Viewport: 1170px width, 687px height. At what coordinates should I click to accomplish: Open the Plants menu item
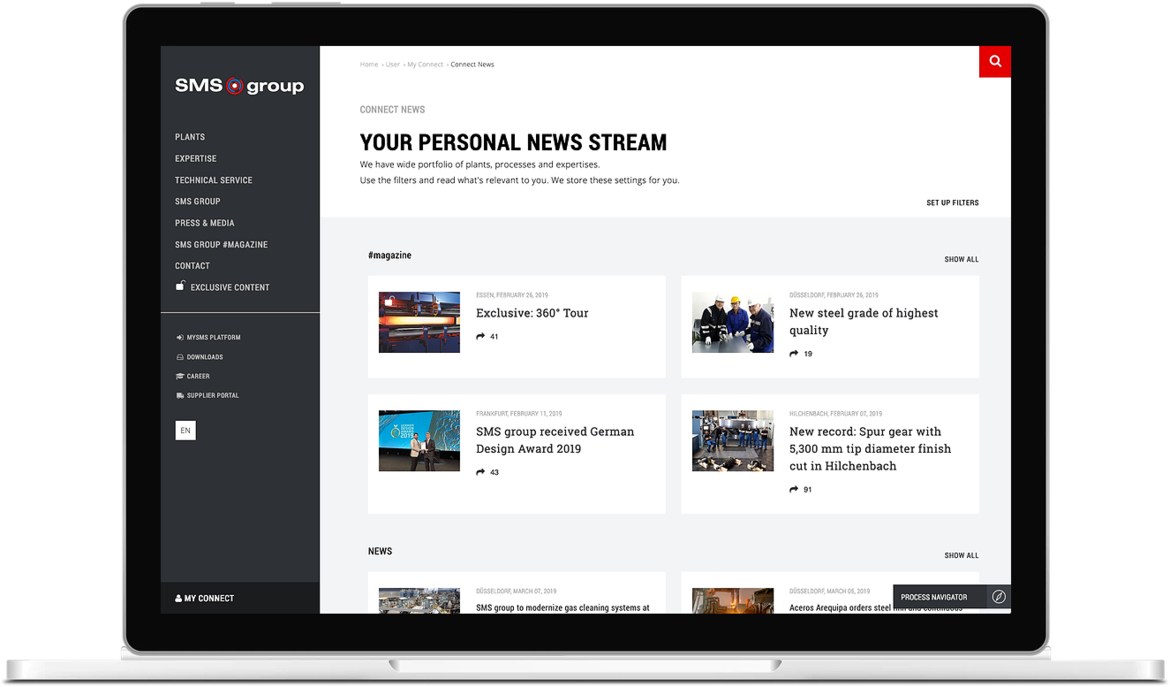pos(190,137)
